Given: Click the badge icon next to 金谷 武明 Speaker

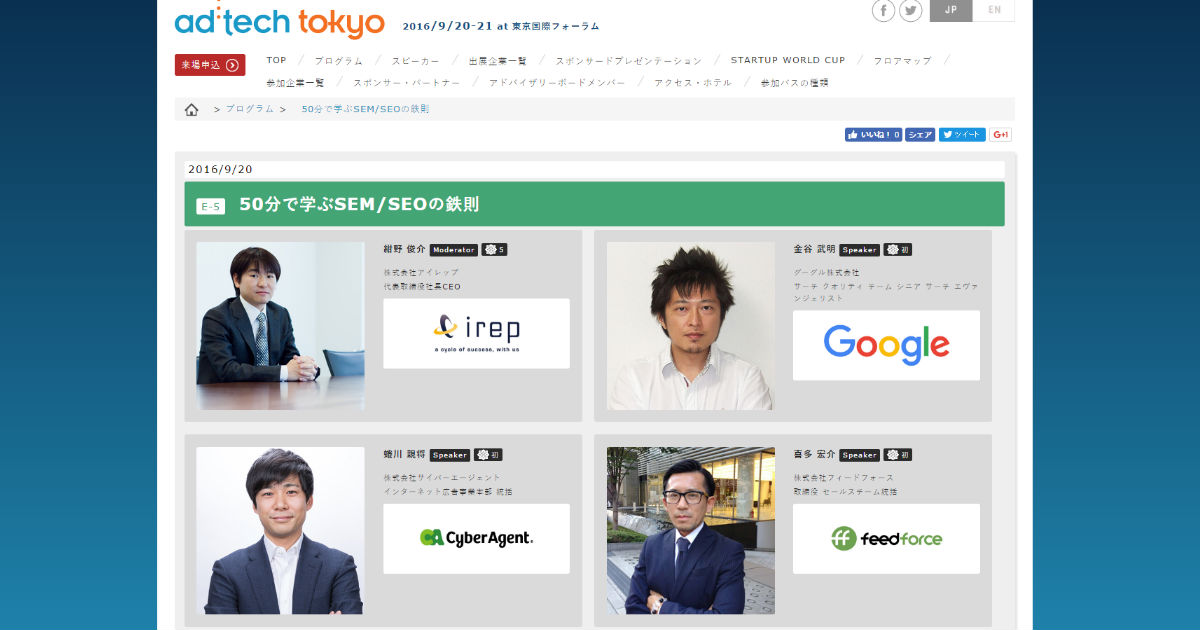Looking at the screenshot, I should tap(898, 250).
